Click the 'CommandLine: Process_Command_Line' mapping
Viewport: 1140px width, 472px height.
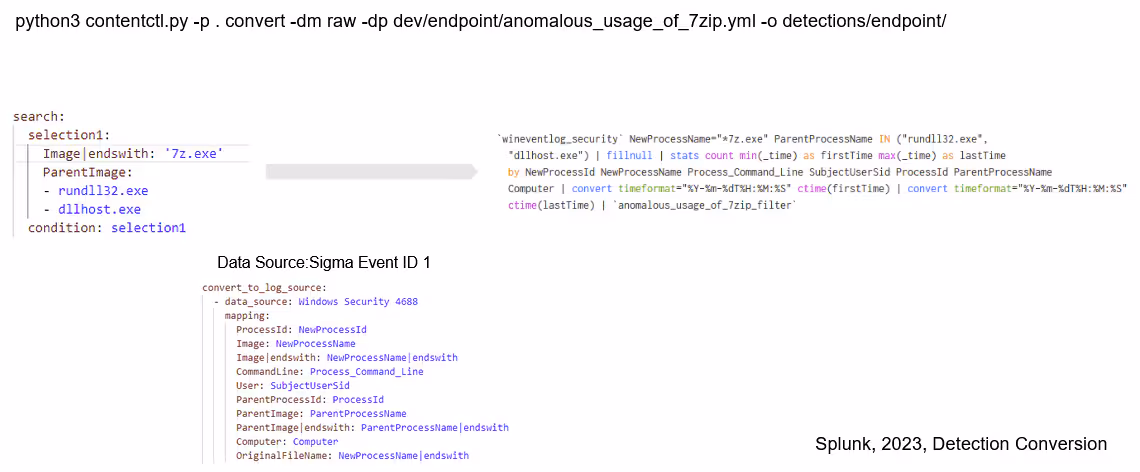click(x=329, y=371)
